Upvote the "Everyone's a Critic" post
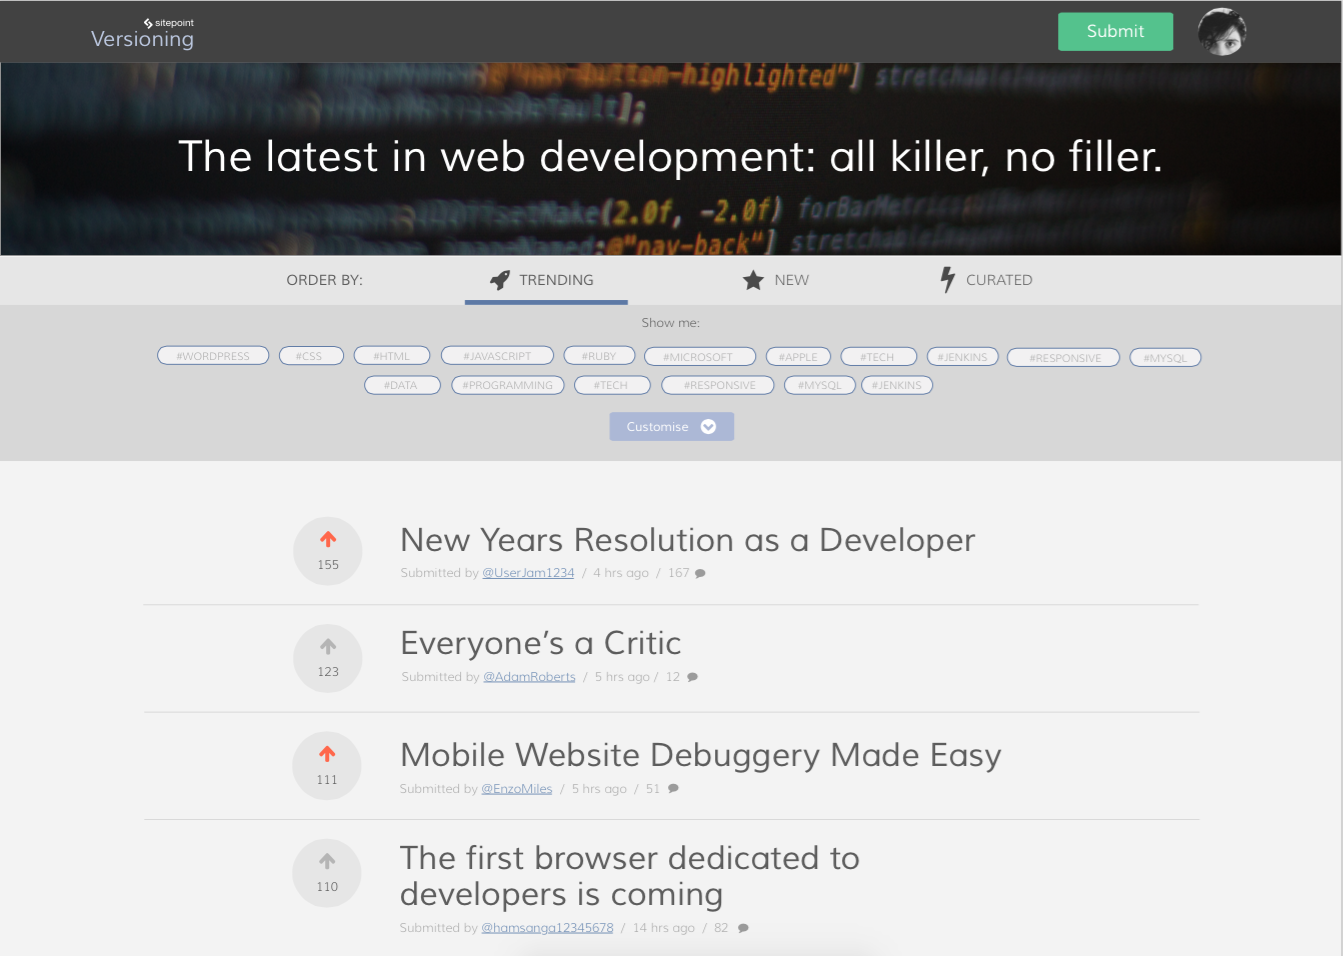Image resolution: width=1343 pixels, height=956 pixels. click(x=328, y=647)
